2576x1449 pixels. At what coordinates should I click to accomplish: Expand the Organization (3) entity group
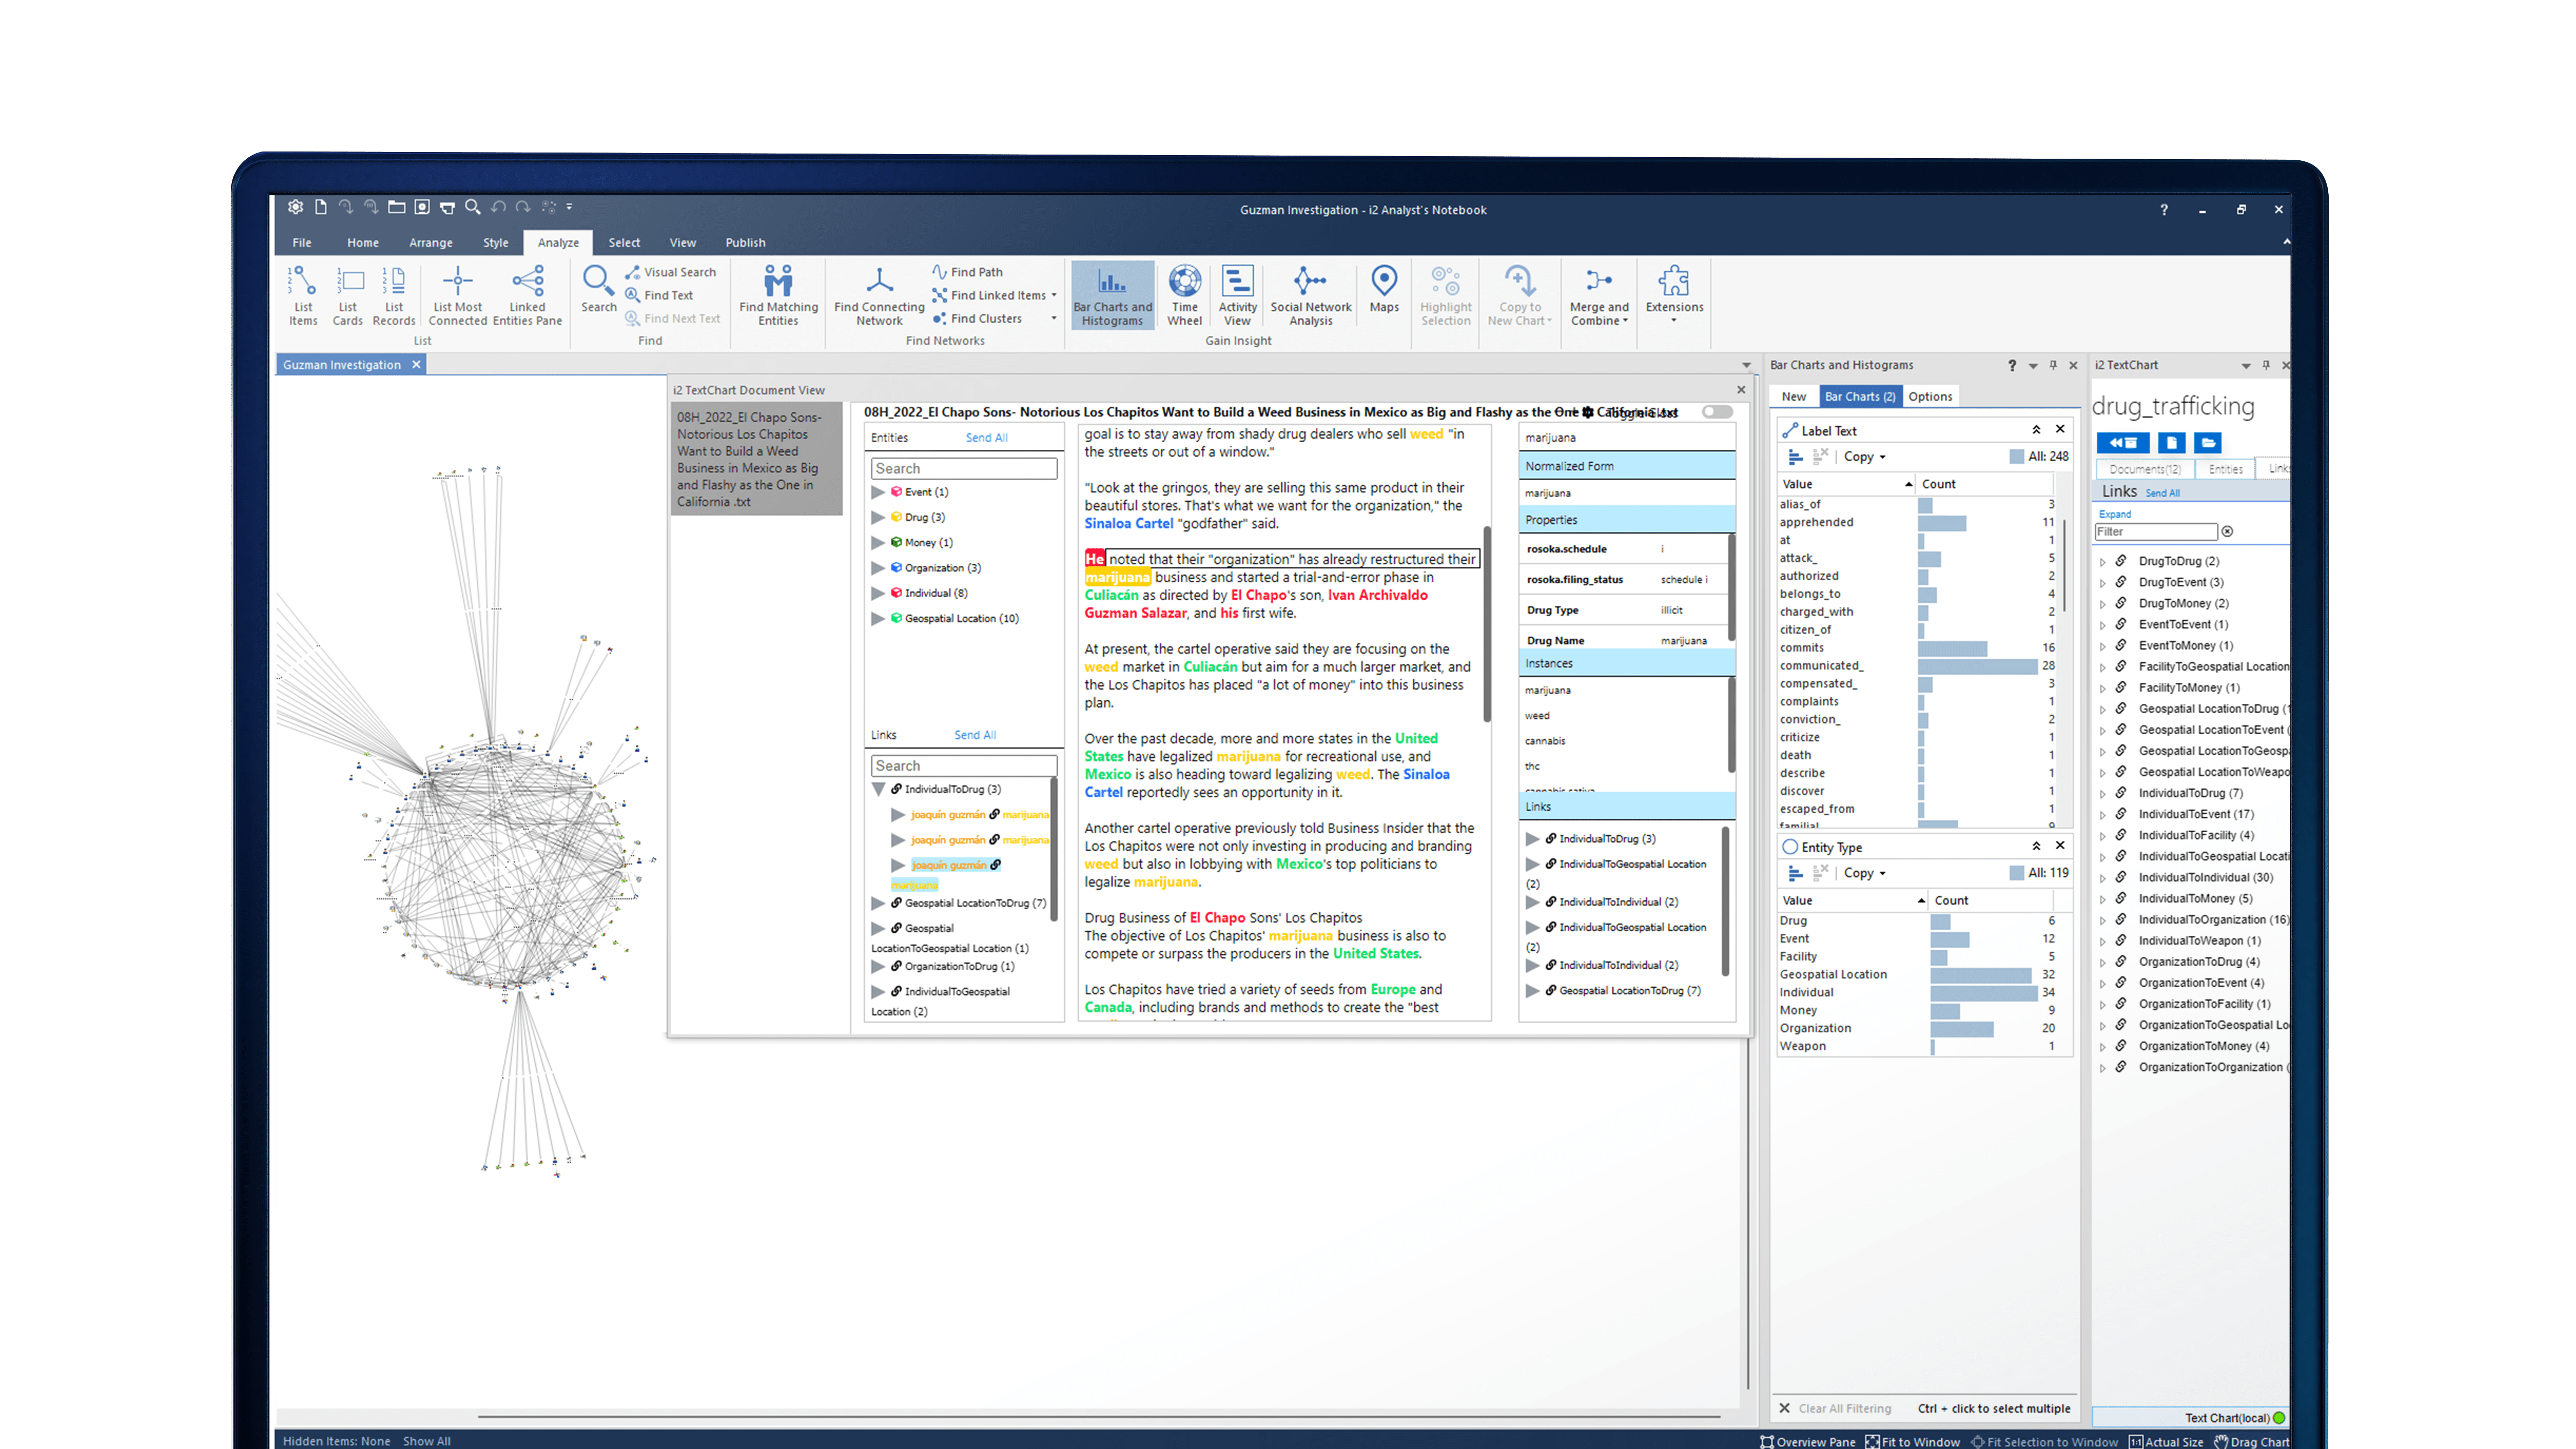coord(878,568)
